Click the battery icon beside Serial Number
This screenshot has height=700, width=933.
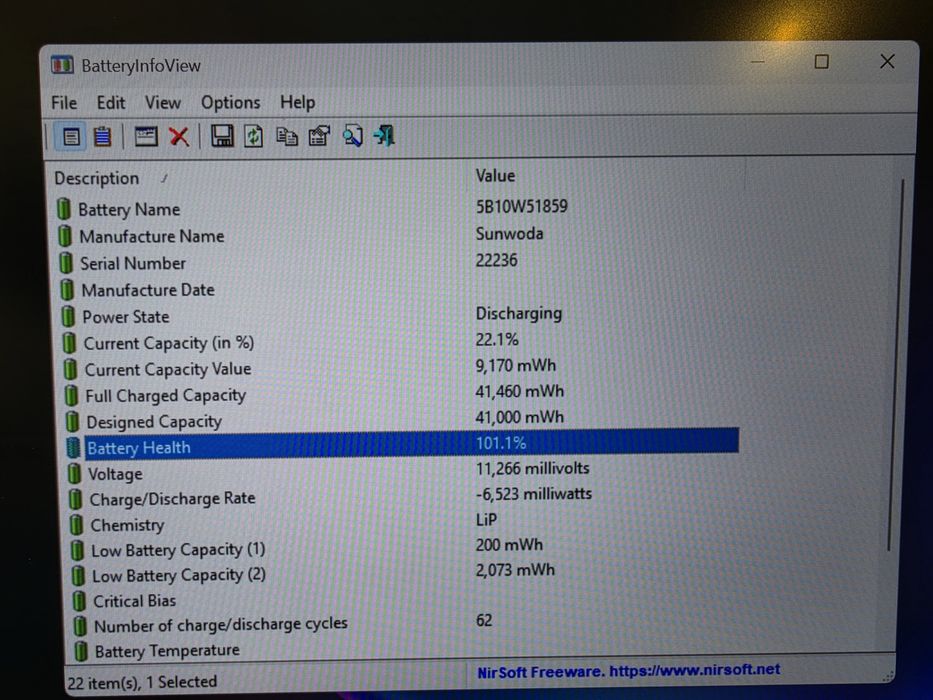66,263
